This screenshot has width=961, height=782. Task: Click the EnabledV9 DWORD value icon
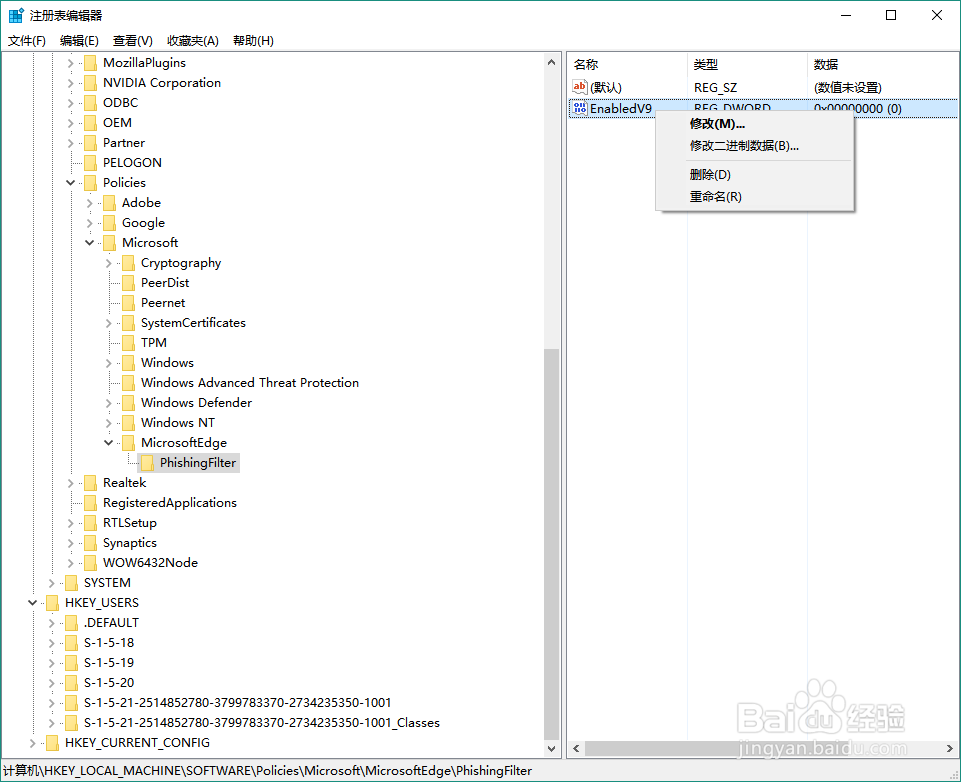(x=580, y=108)
